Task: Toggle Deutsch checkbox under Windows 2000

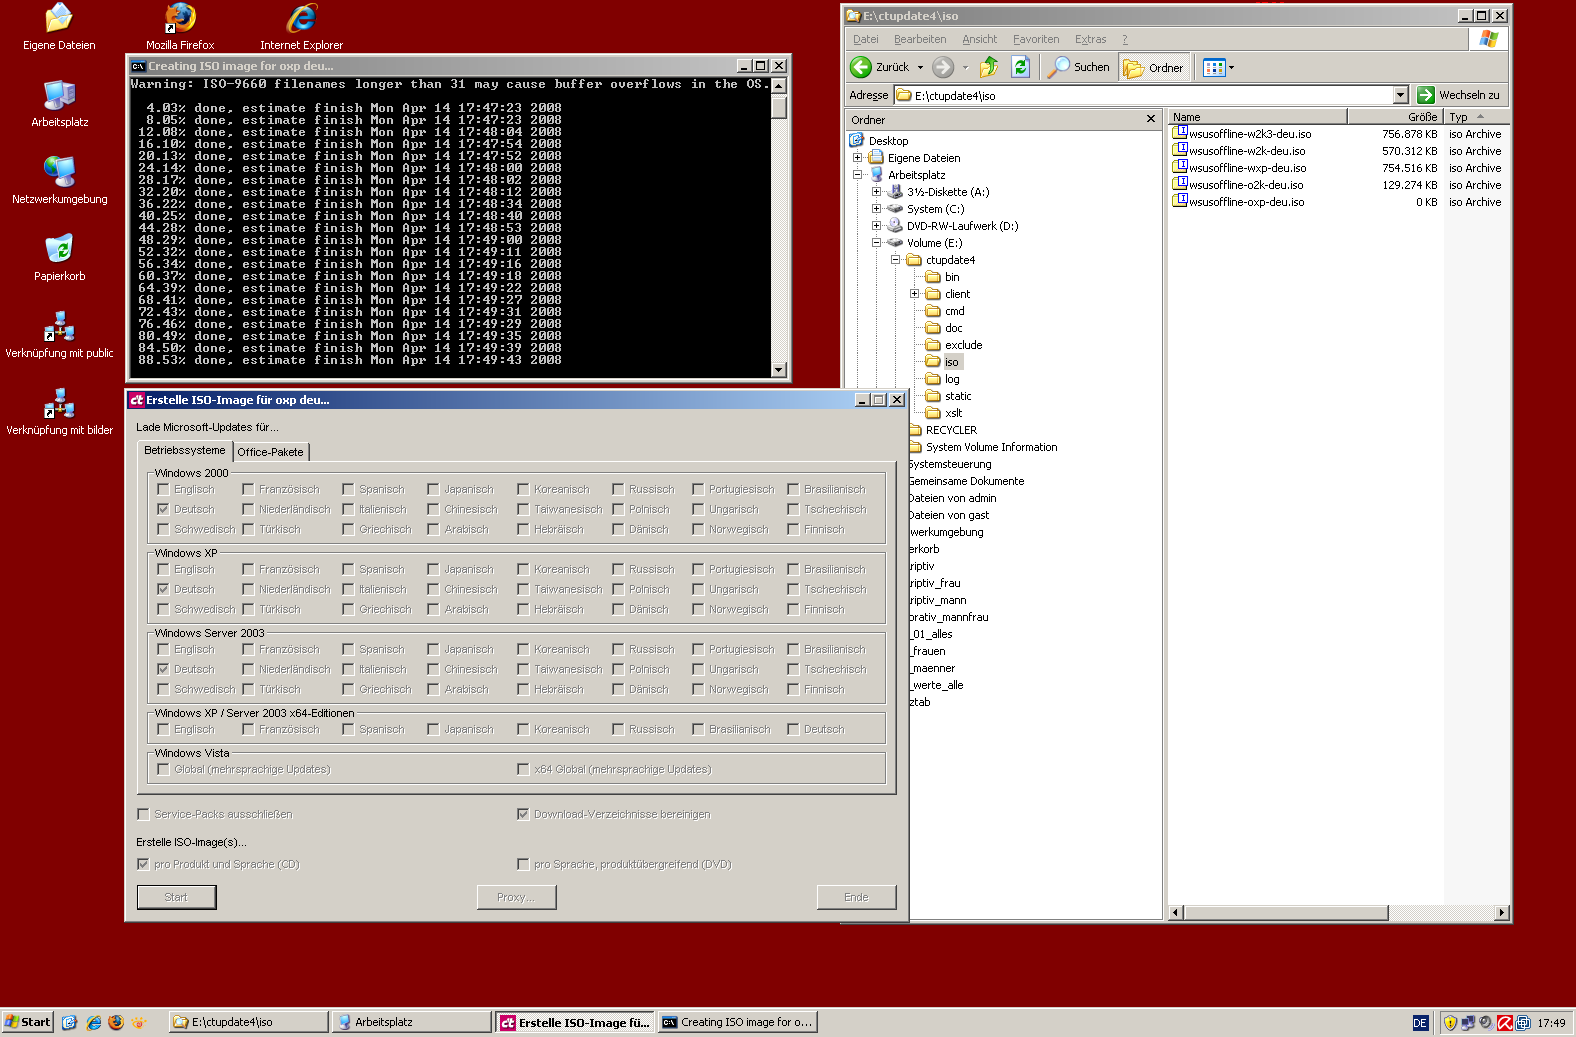Action: click(x=163, y=509)
